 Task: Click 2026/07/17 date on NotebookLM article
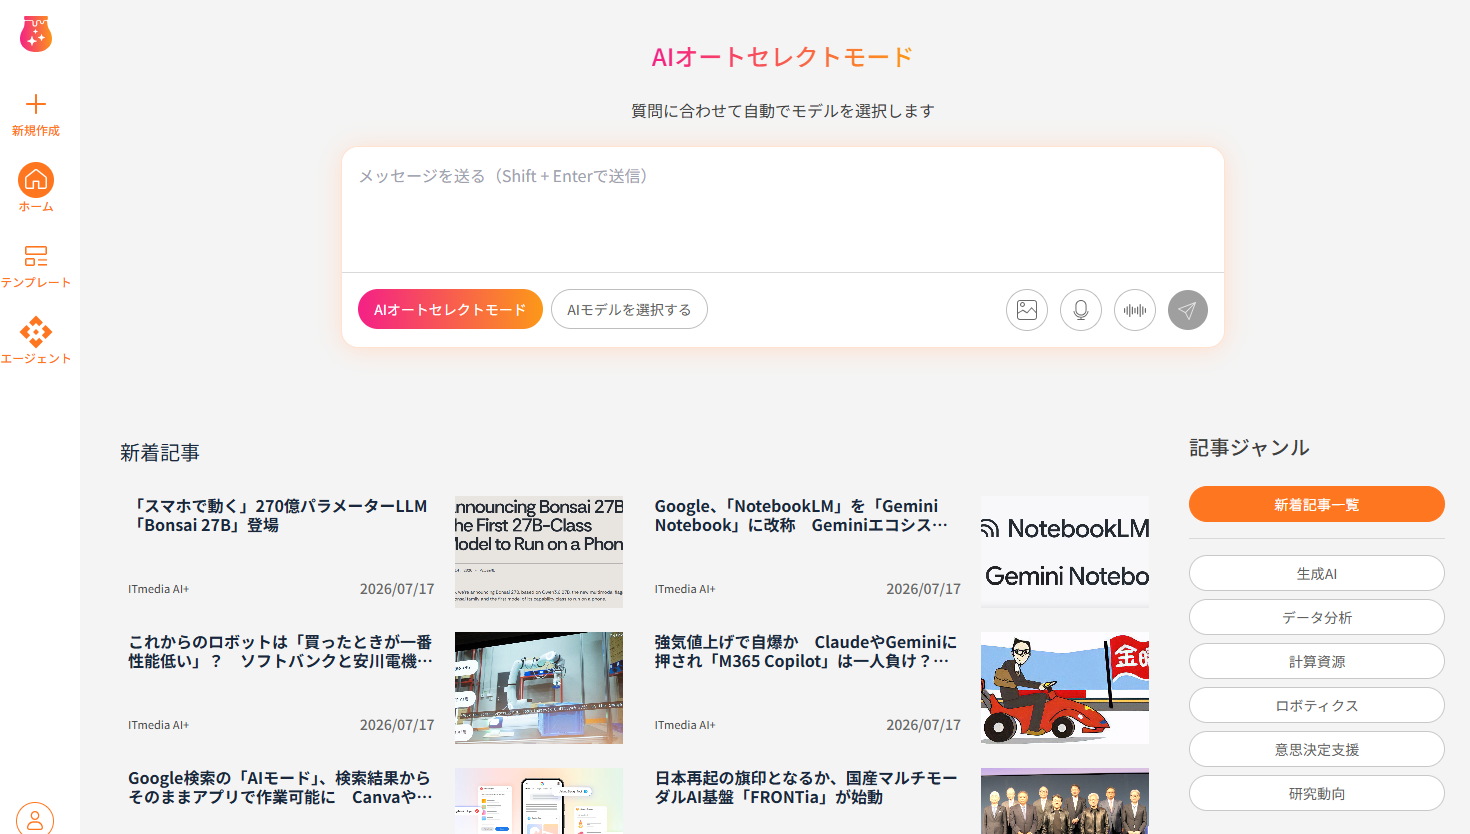923,589
